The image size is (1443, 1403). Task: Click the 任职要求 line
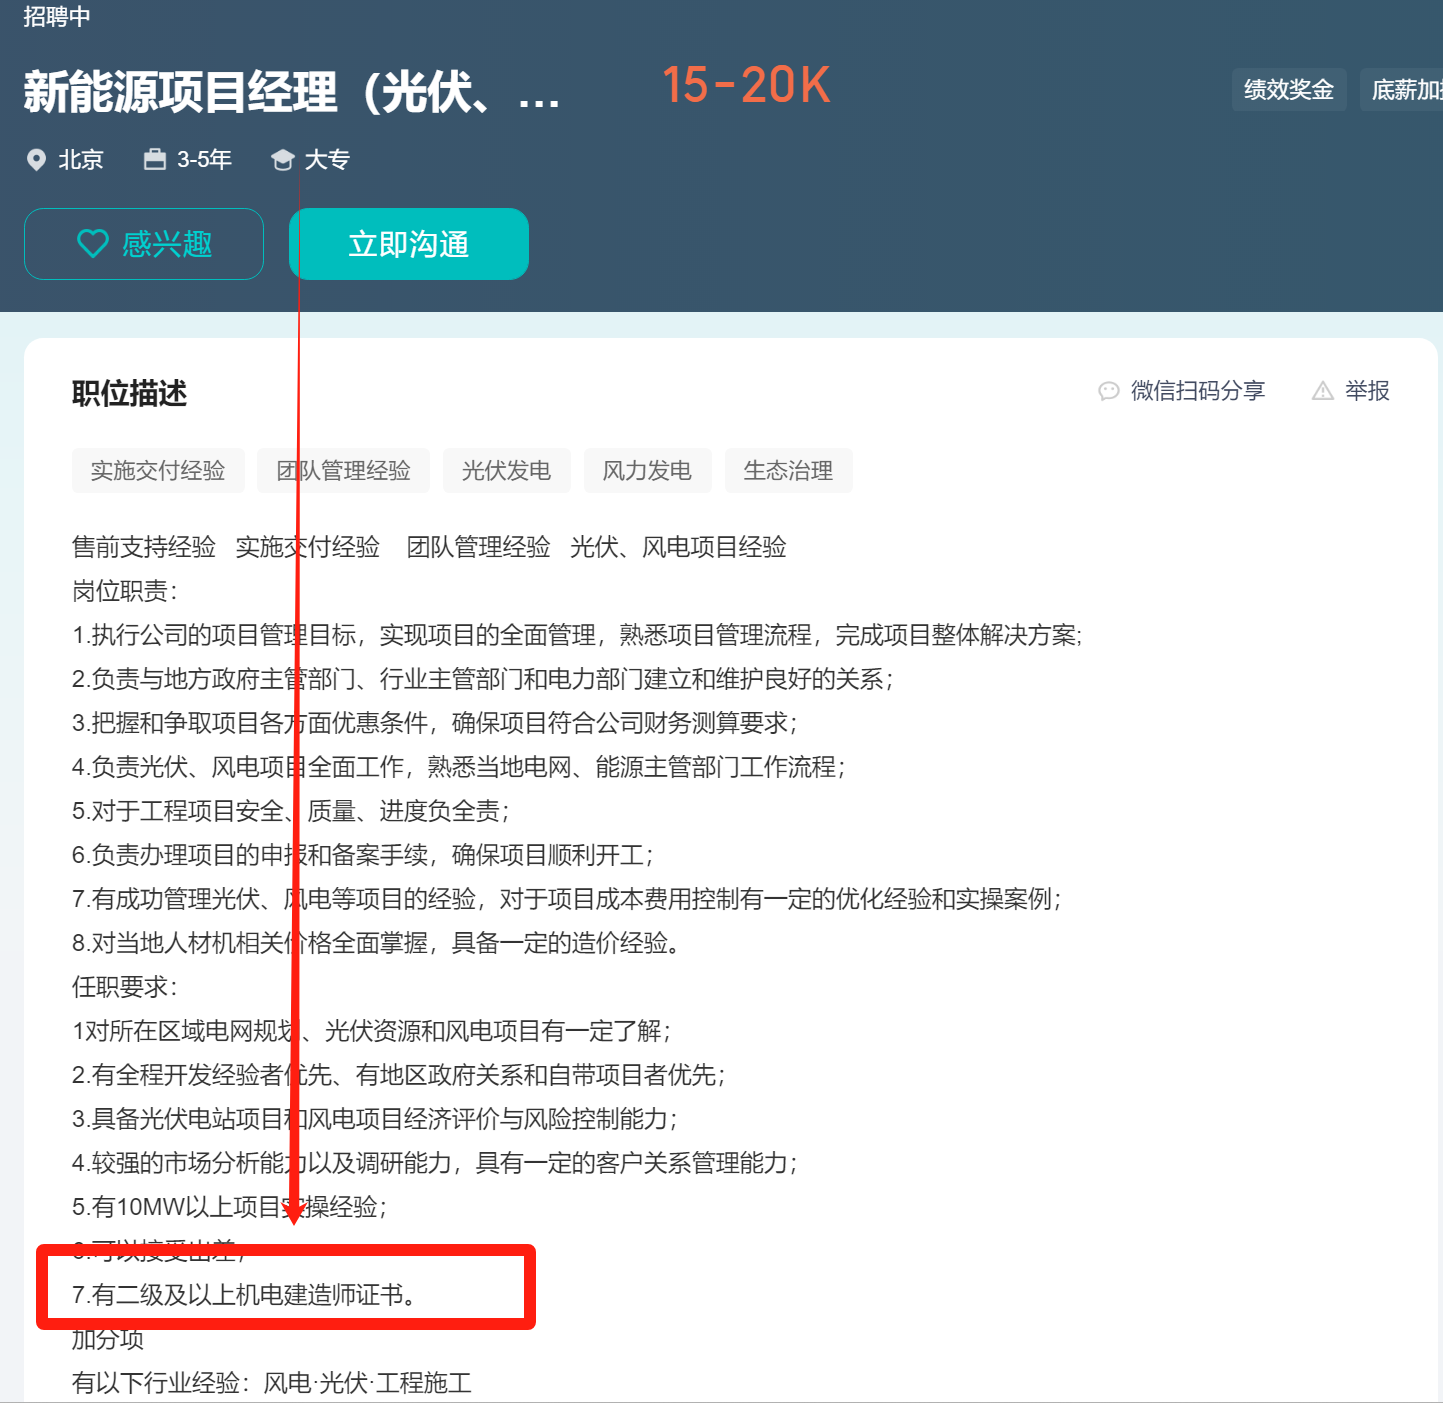coord(124,987)
